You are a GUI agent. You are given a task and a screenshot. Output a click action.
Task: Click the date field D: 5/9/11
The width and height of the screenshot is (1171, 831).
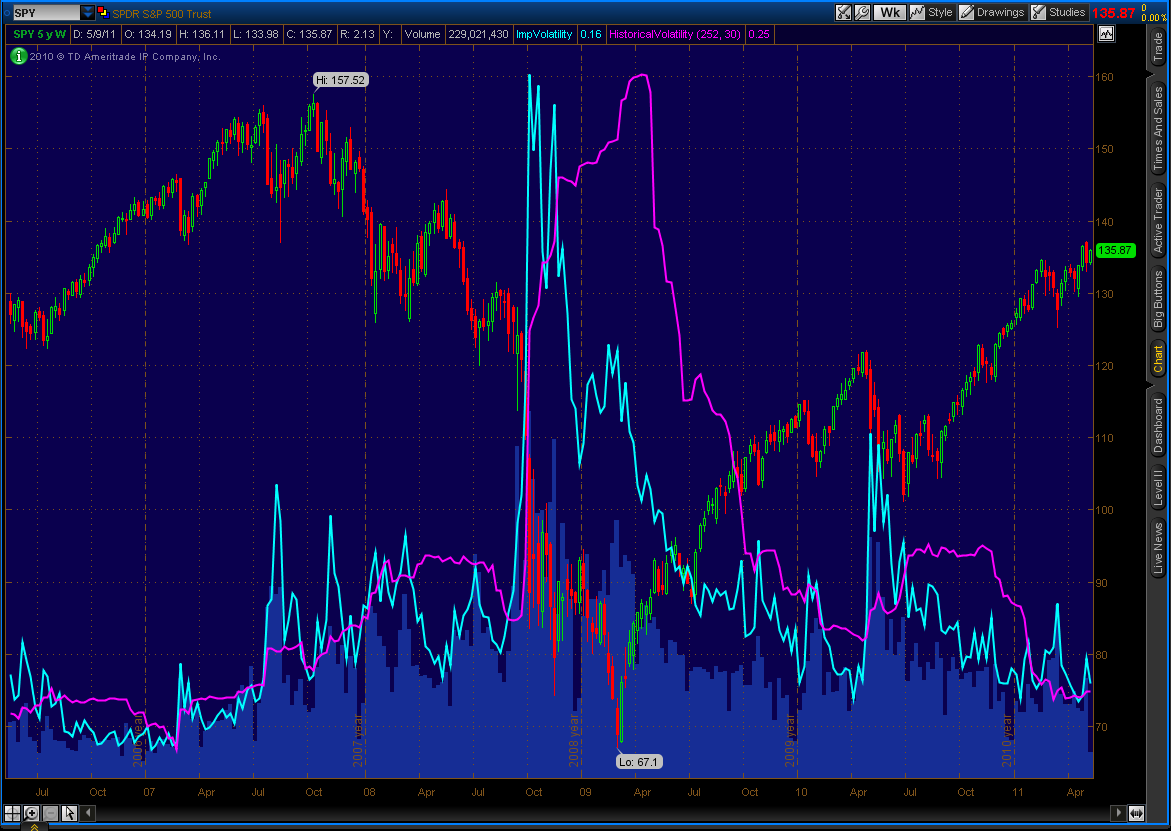pos(94,34)
